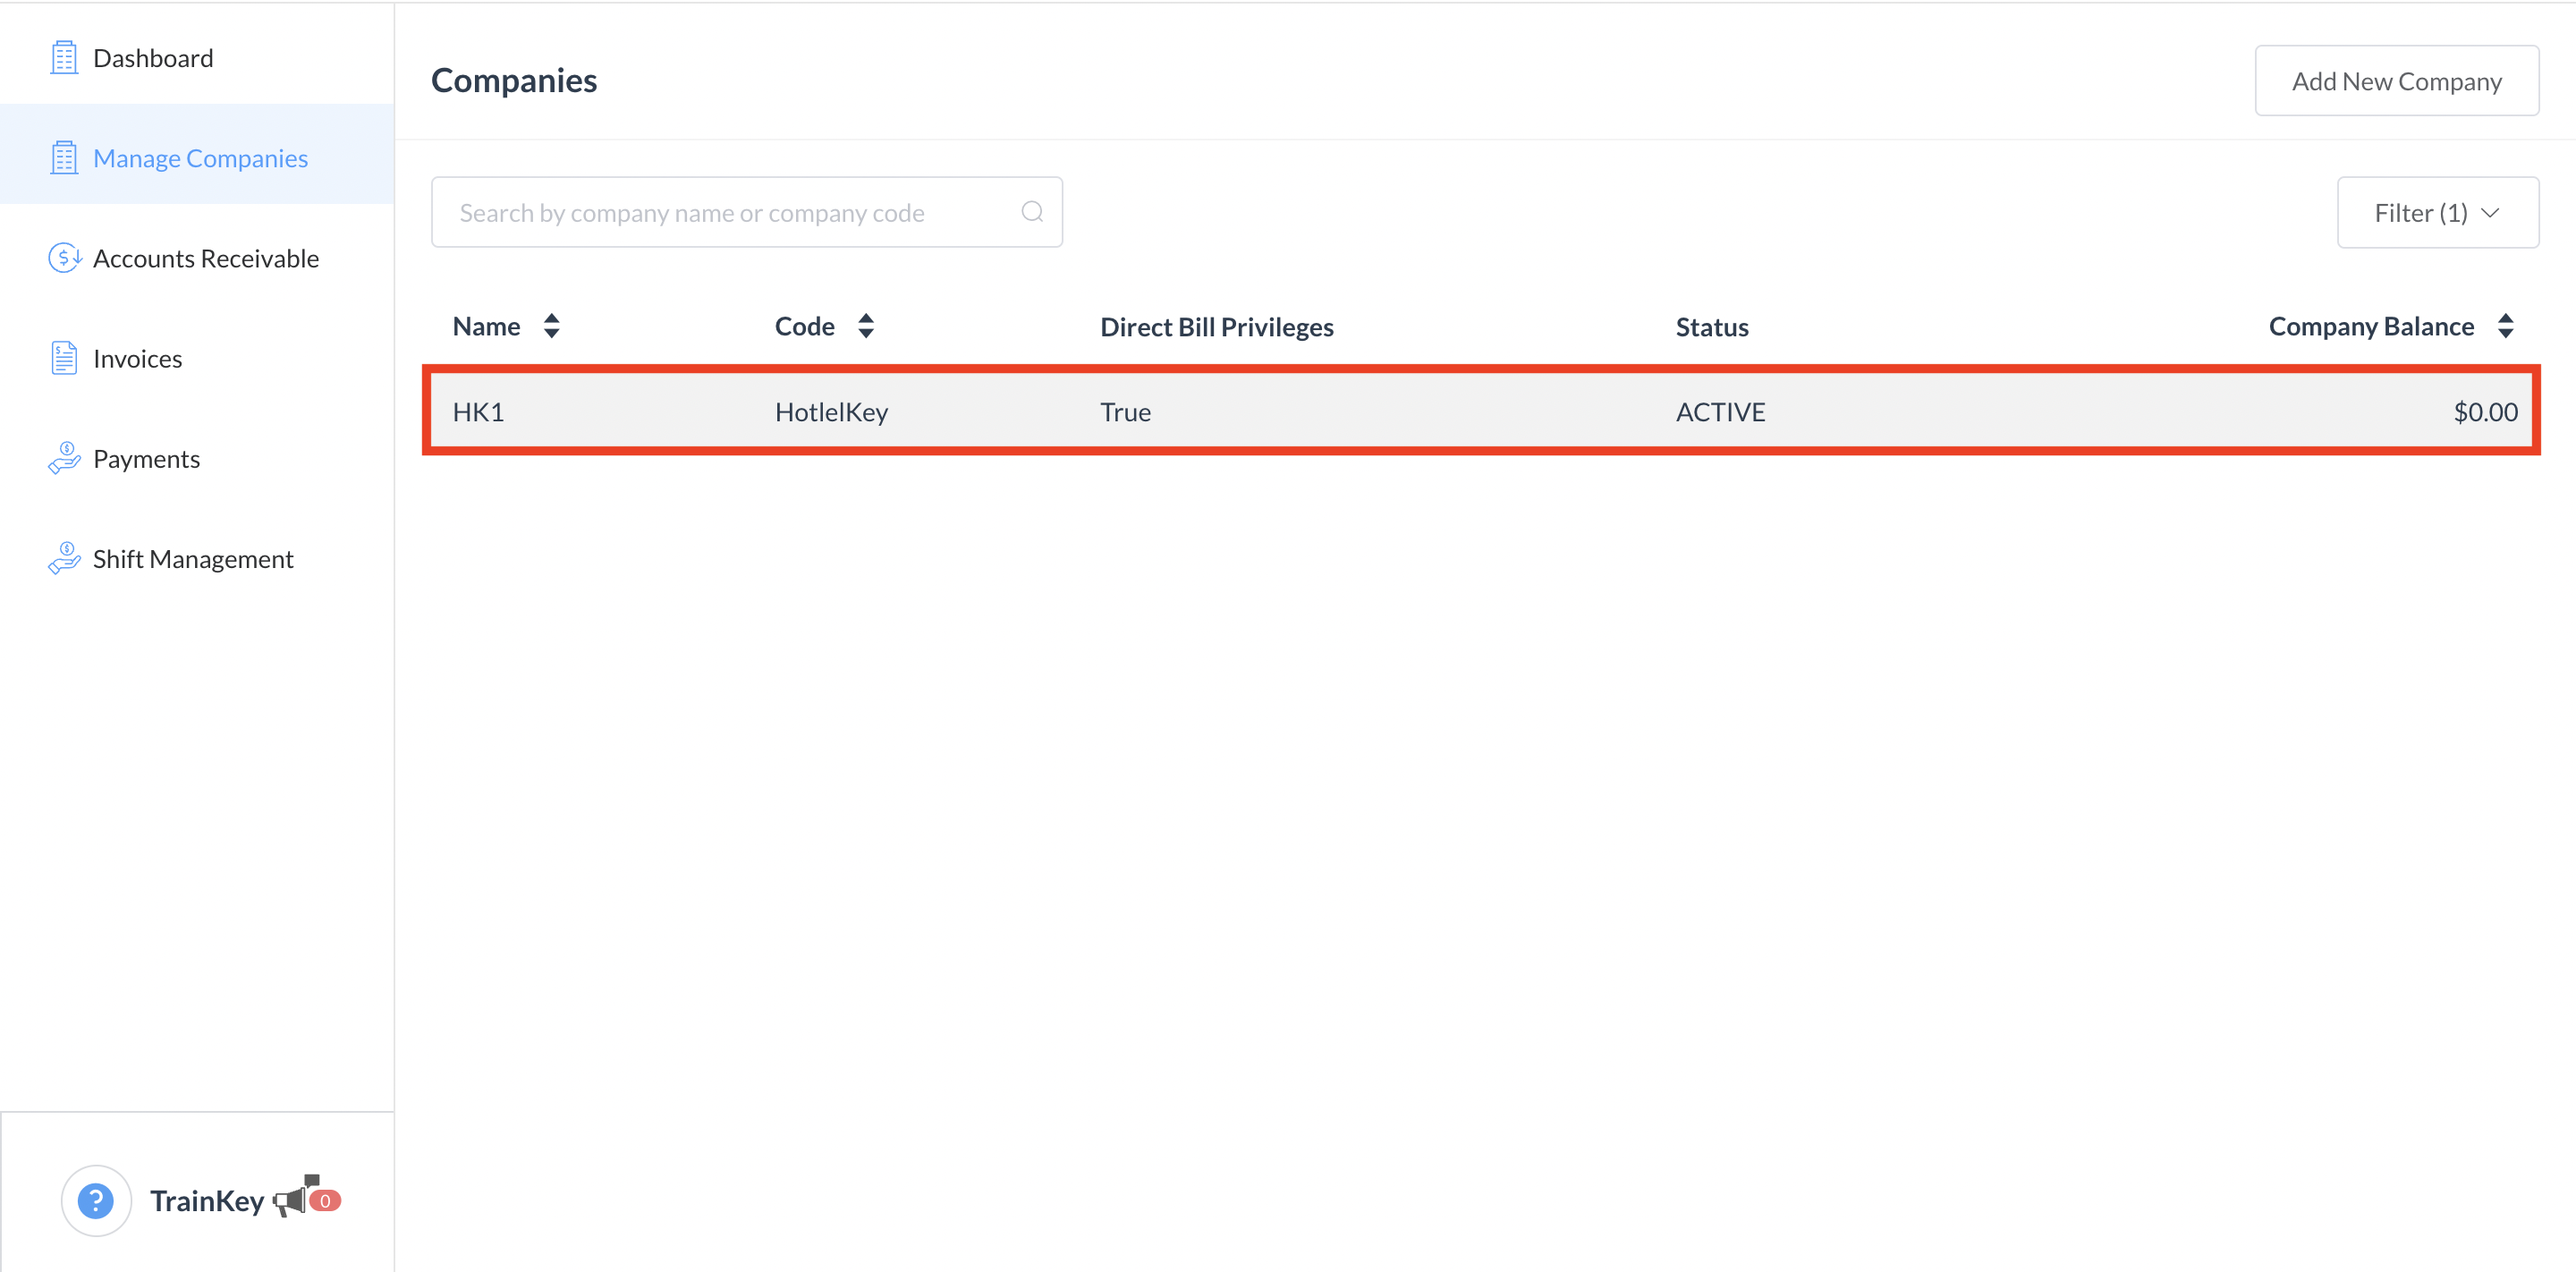
Task: Open Invoices via its document icon
Action: coord(64,358)
